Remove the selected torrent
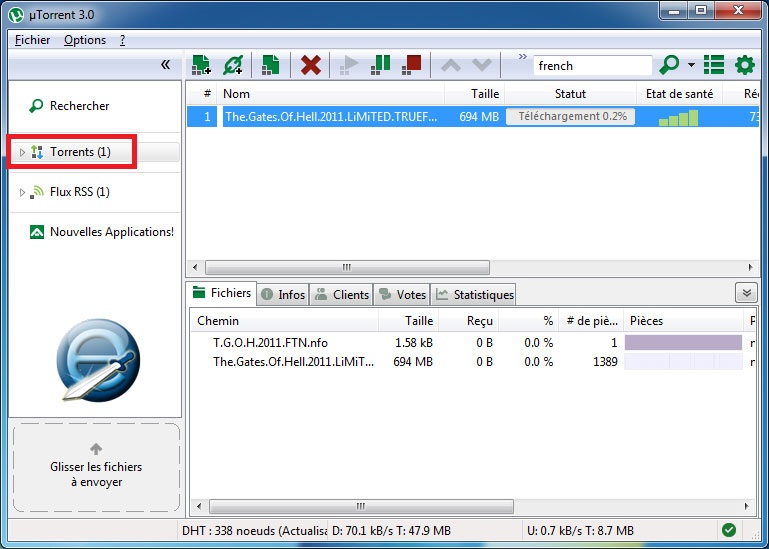Viewport: 769px width, 549px height. (x=310, y=65)
